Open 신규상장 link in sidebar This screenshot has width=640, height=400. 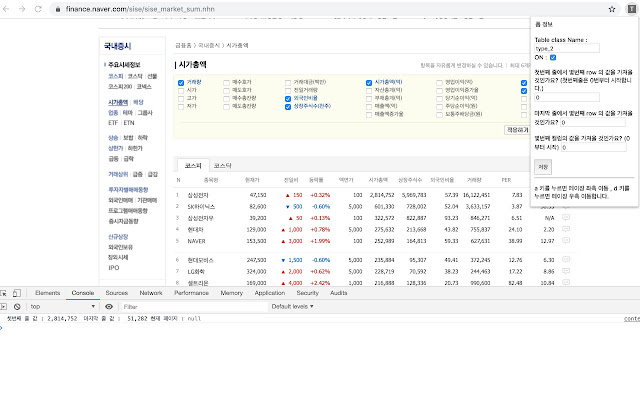point(118,237)
